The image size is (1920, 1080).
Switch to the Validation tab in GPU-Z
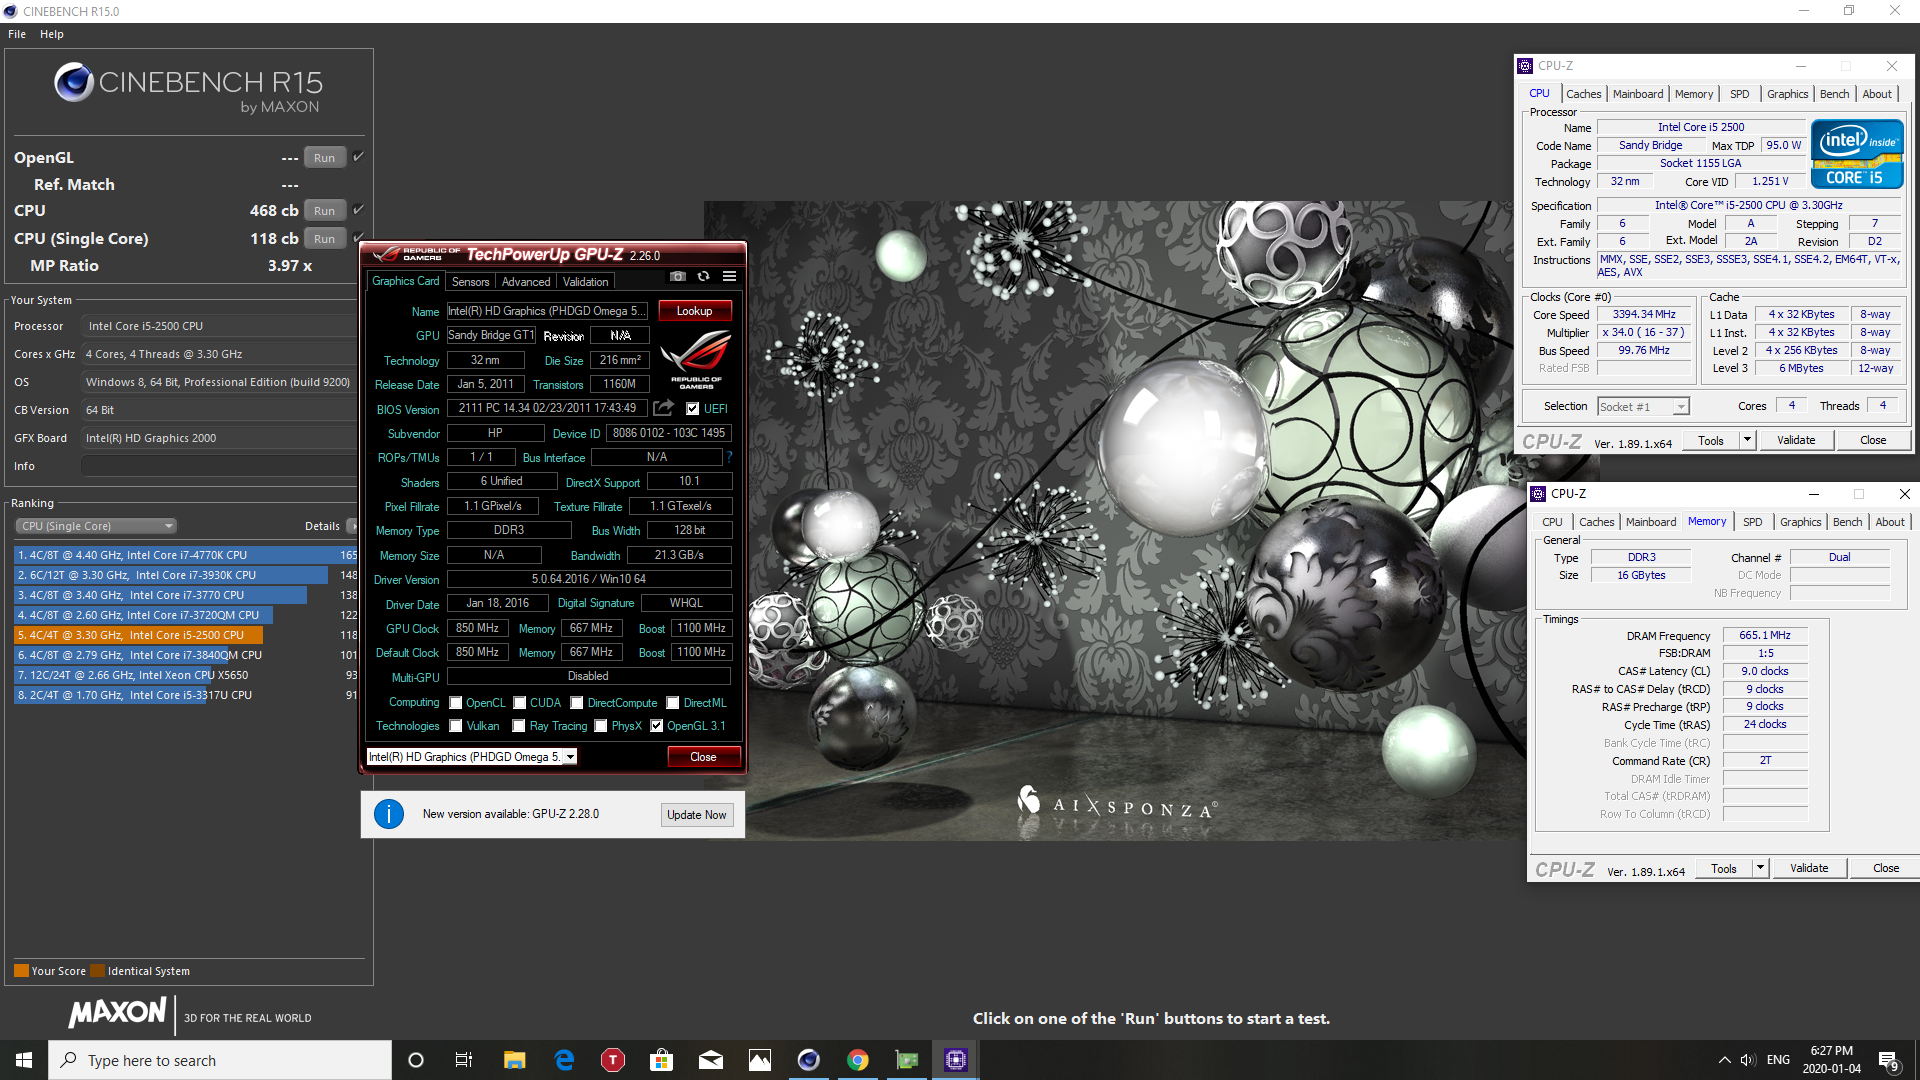(x=585, y=282)
